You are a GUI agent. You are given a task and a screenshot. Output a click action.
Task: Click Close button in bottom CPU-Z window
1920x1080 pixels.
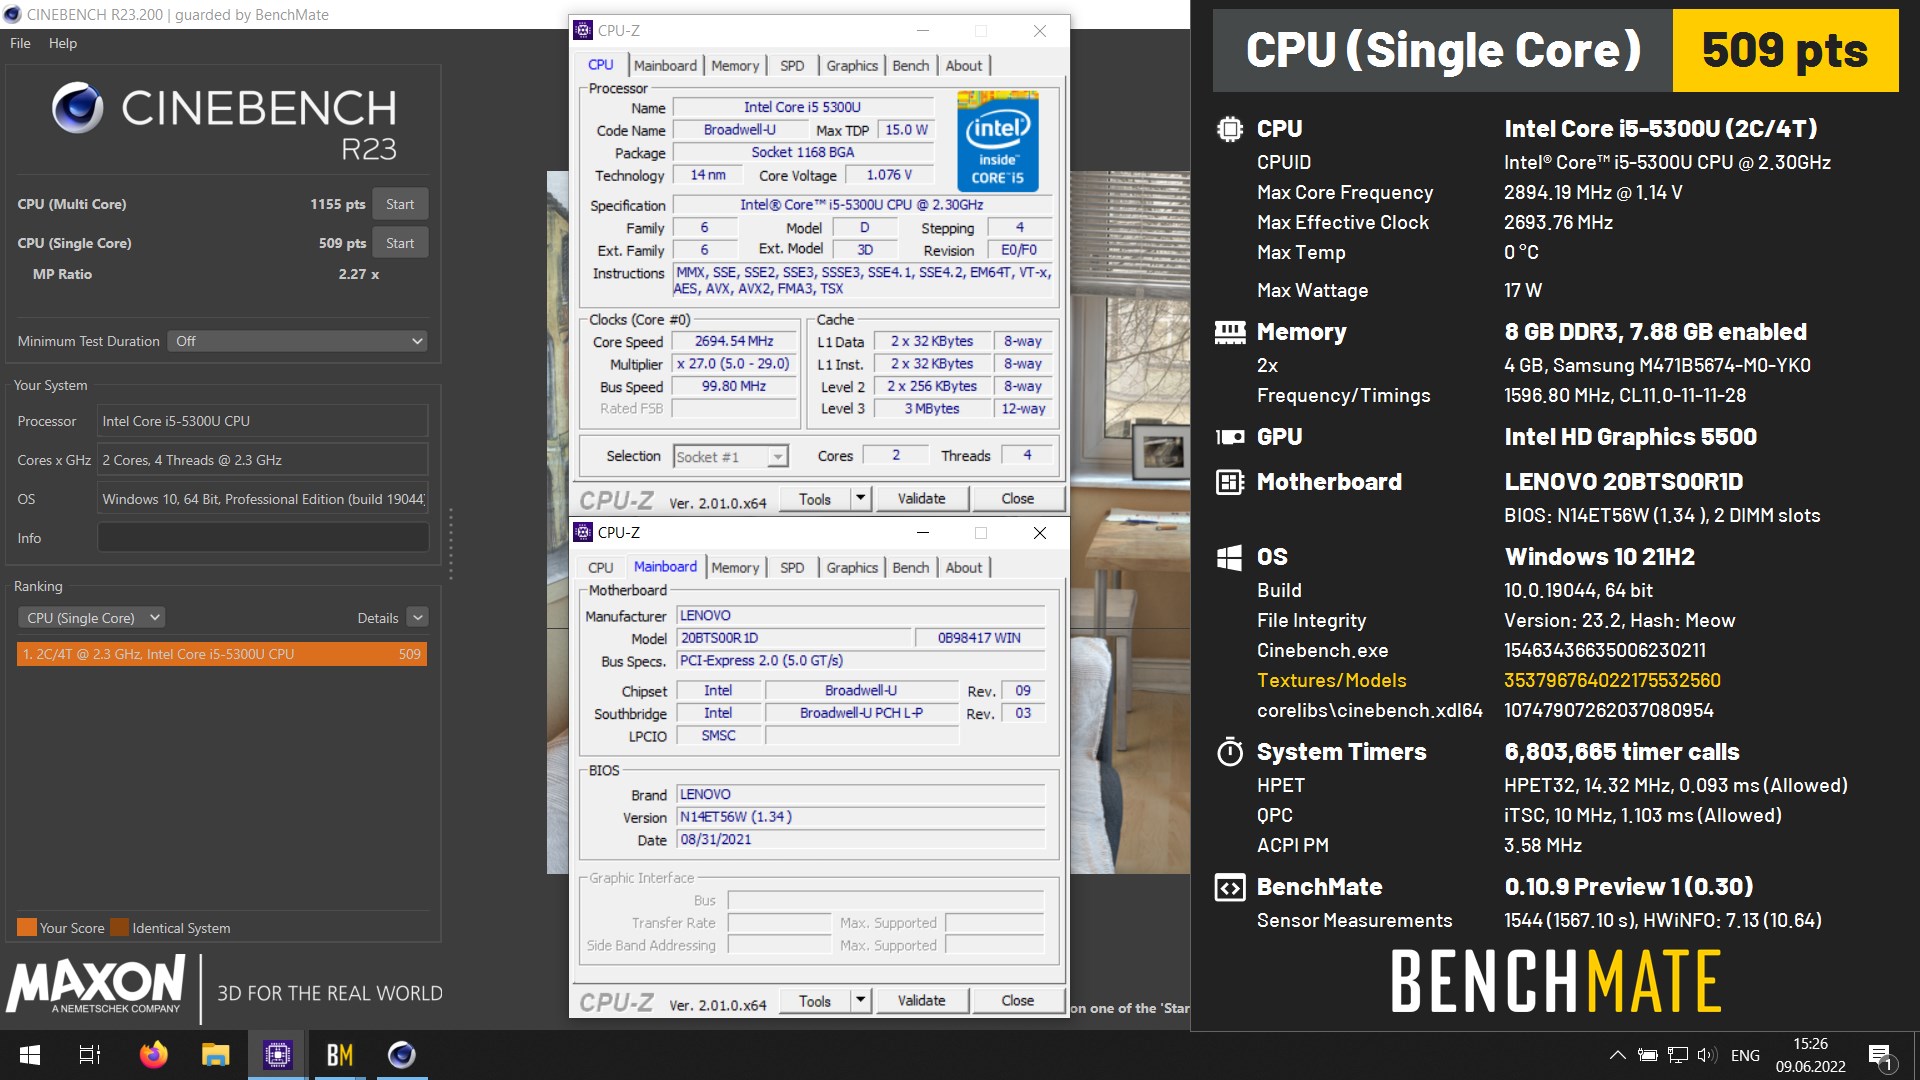pyautogui.click(x=1018, y=1001)
